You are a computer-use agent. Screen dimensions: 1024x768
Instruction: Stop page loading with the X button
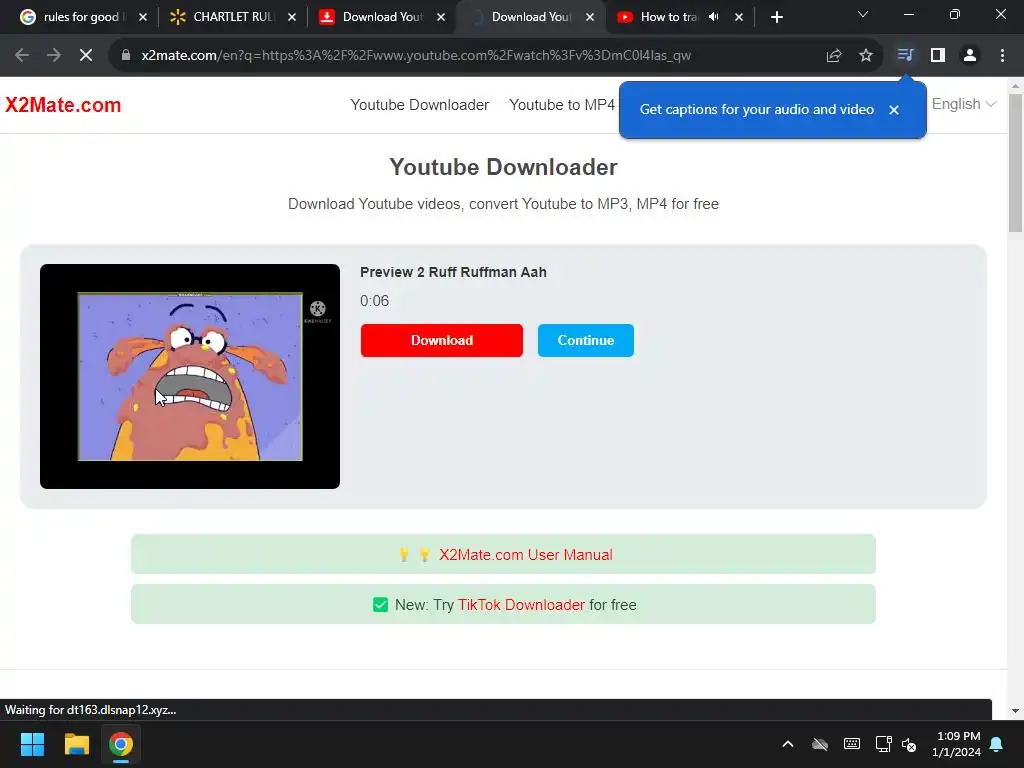[86, 56]
